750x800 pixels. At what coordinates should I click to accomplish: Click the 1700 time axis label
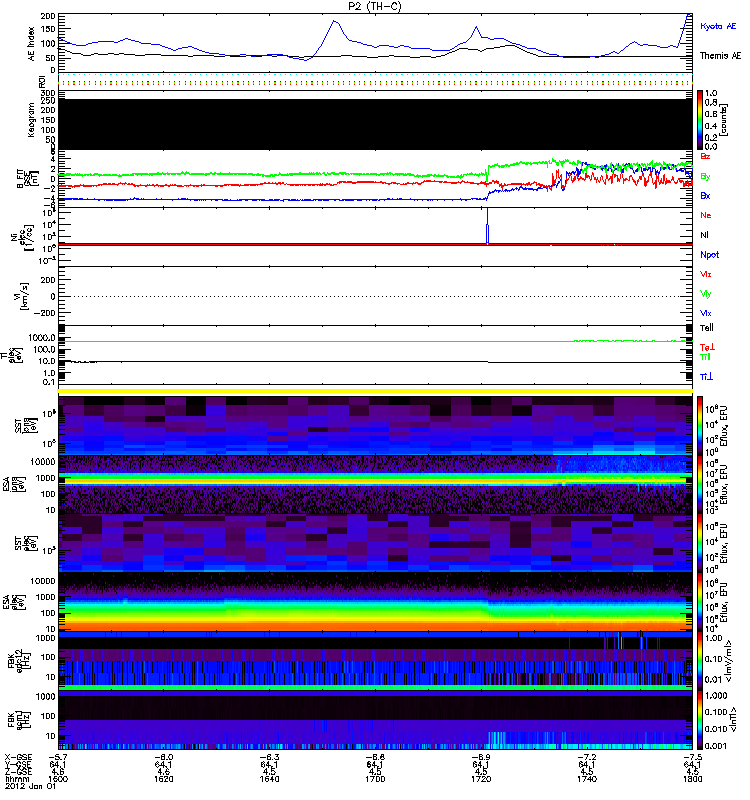tap(375, 779)
